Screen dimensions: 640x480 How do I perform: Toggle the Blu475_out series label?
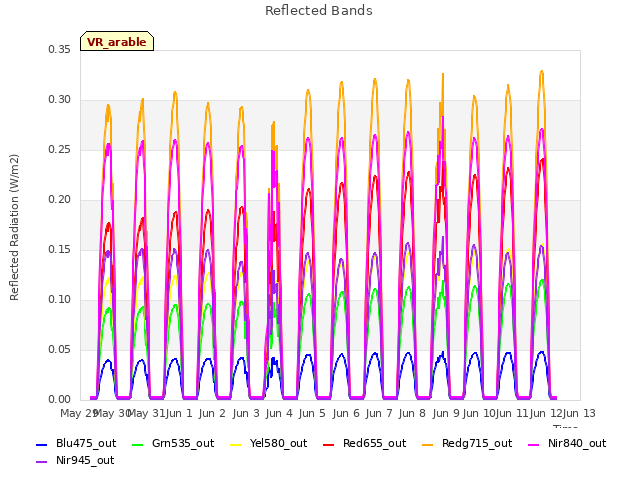click(86, 443)
